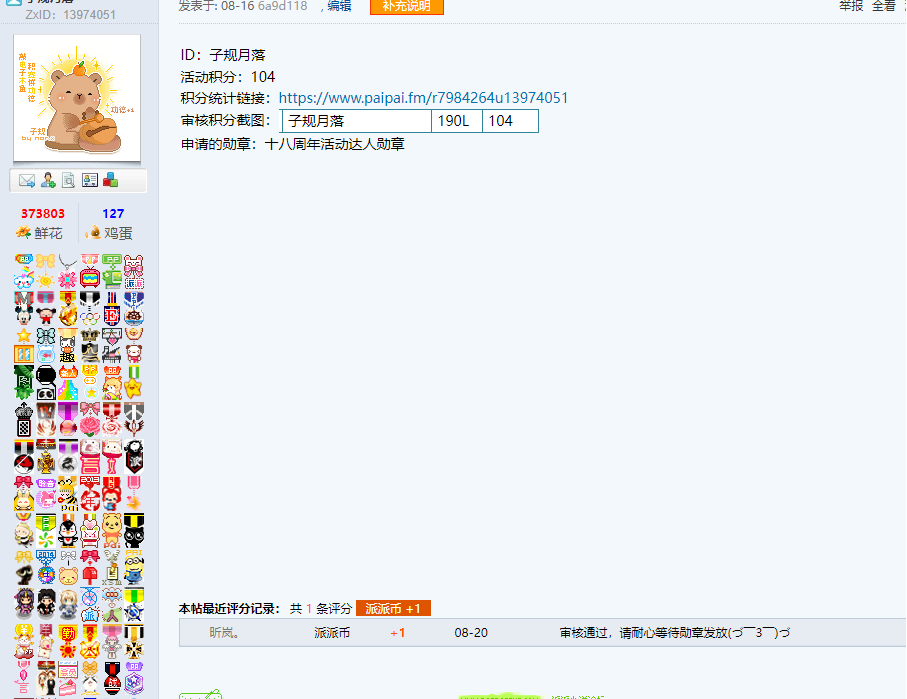The height and width of the screenshot is (699, 907).
Task: Click the Olympic rings medal
Action: point(90,308)
